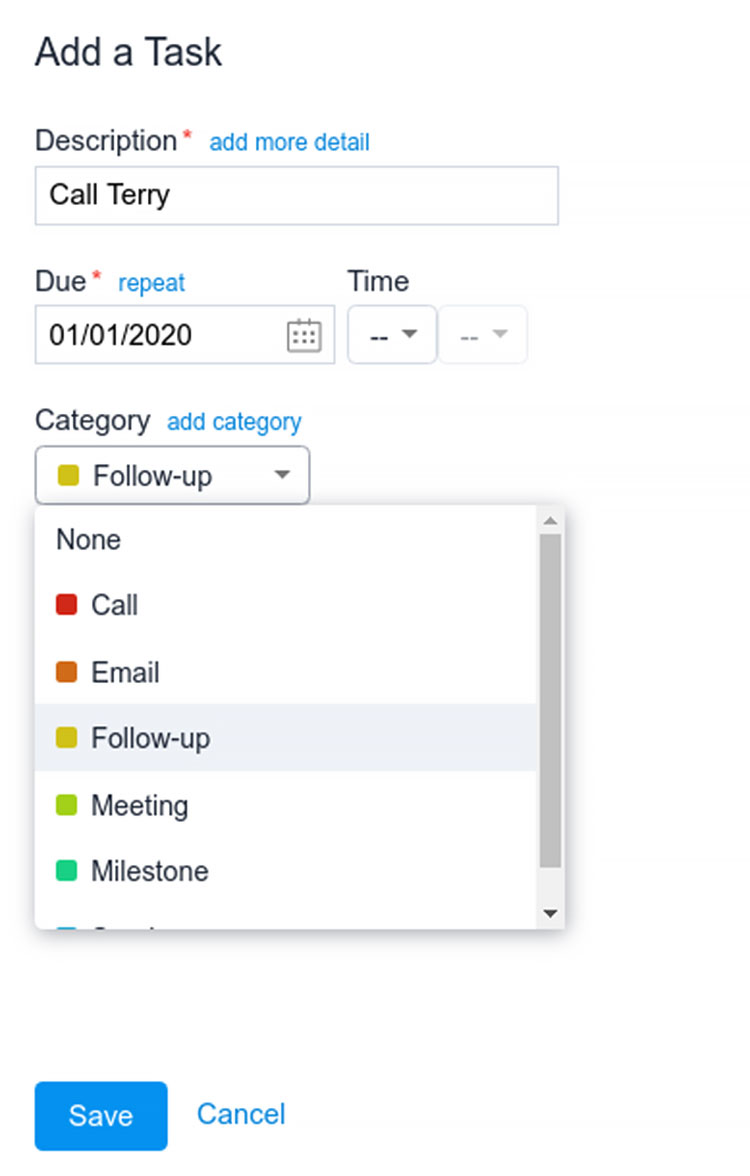The image size is (750, 1176).
Task: Select None from category list
Action: [x=89, y=540]
